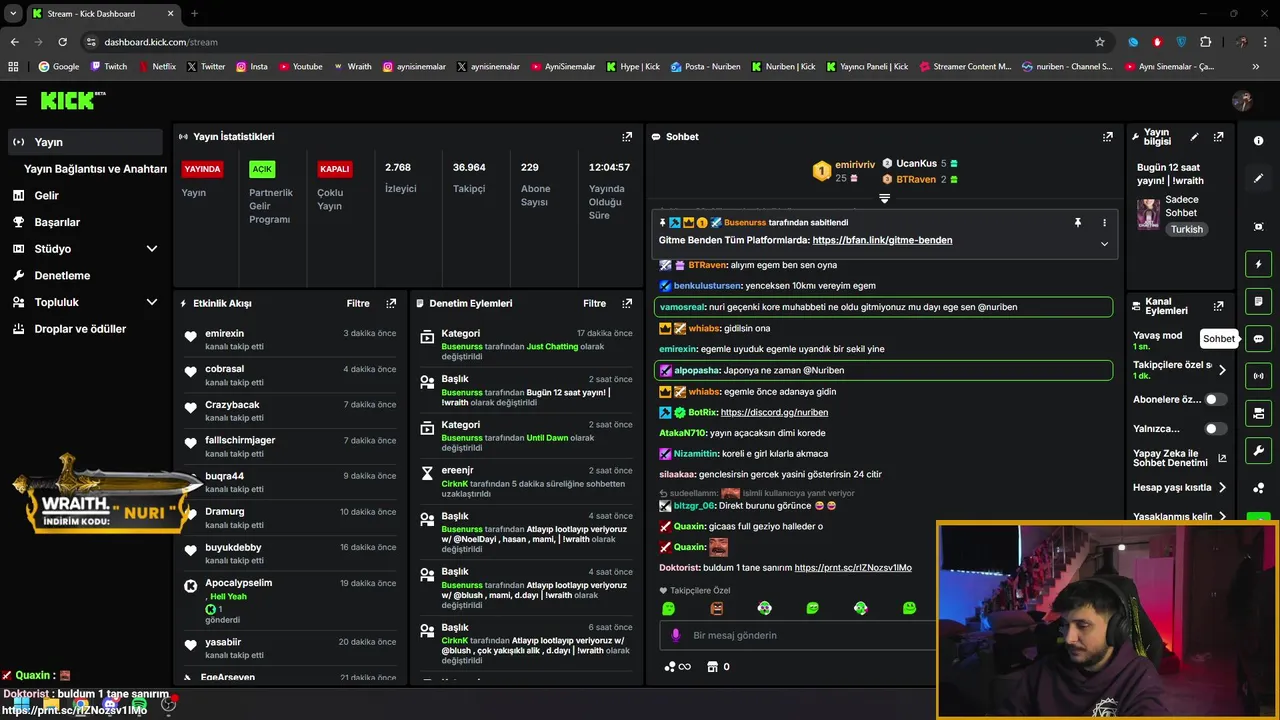
Task: Pop out the Denetim Eylemleri panel
Action: (627, 303)
